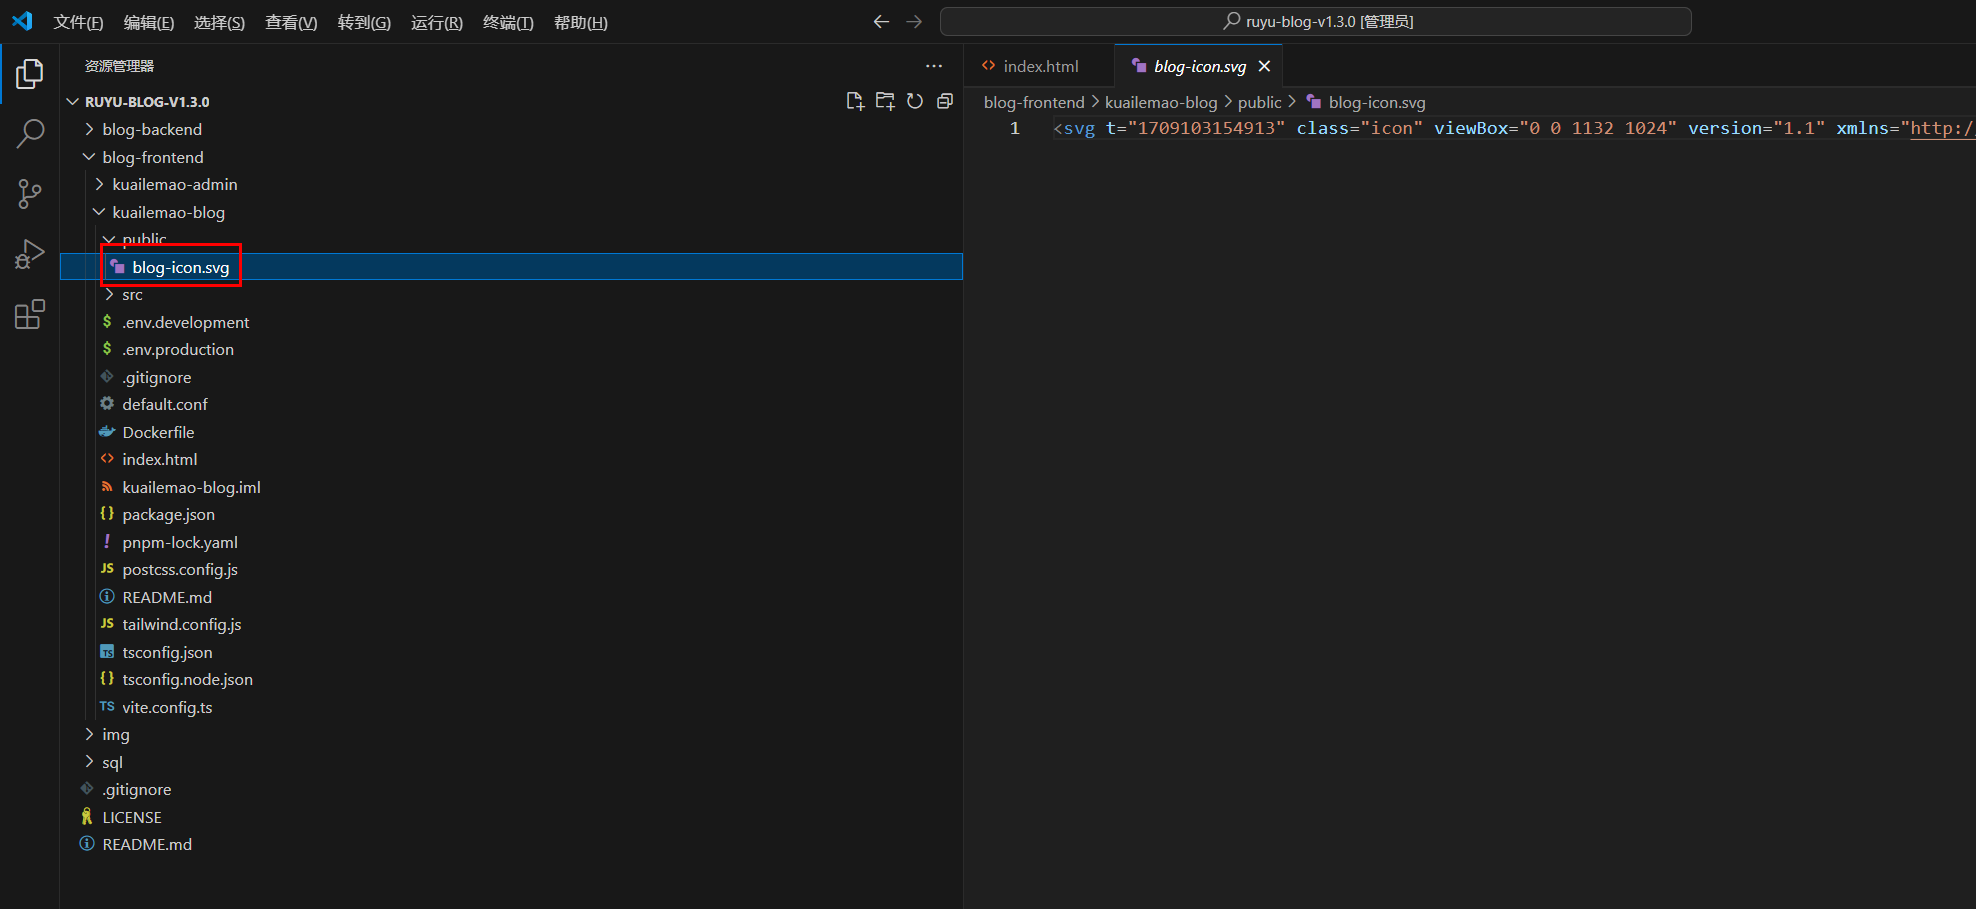Click public in the breadcrumb
Viewport: 1976px width, 909px height.
[1259, 102]
